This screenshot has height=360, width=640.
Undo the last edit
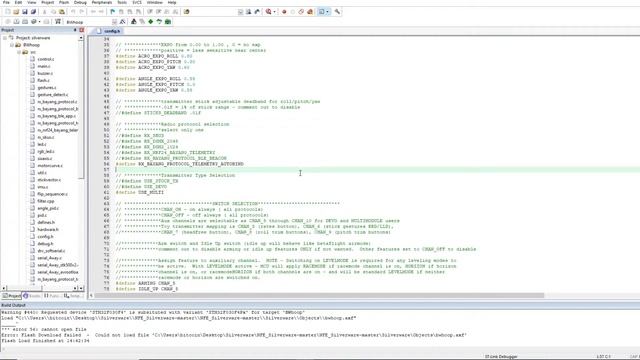click(73, 12)
